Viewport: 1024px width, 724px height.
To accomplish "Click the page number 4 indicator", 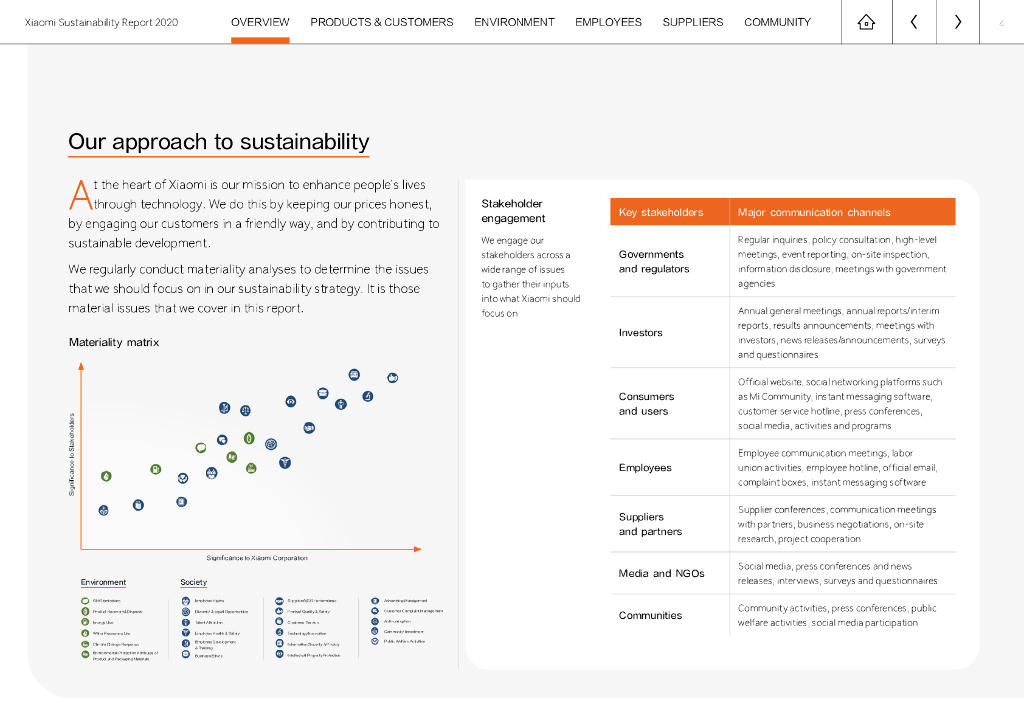I will 1001,23.
